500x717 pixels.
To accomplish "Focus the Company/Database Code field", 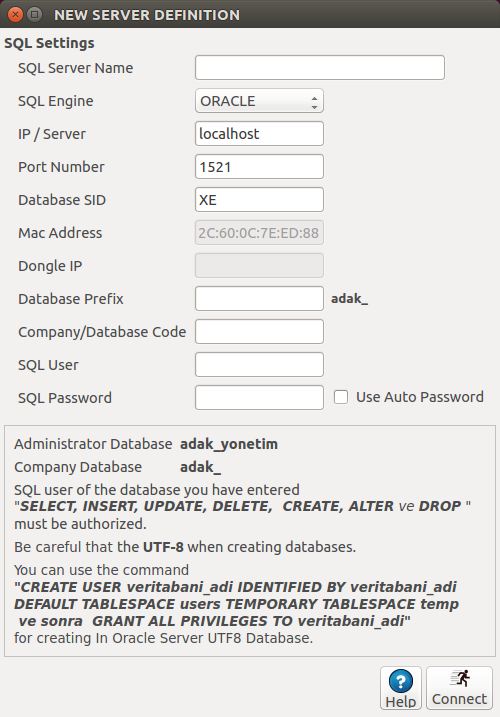I will point(259,332).
